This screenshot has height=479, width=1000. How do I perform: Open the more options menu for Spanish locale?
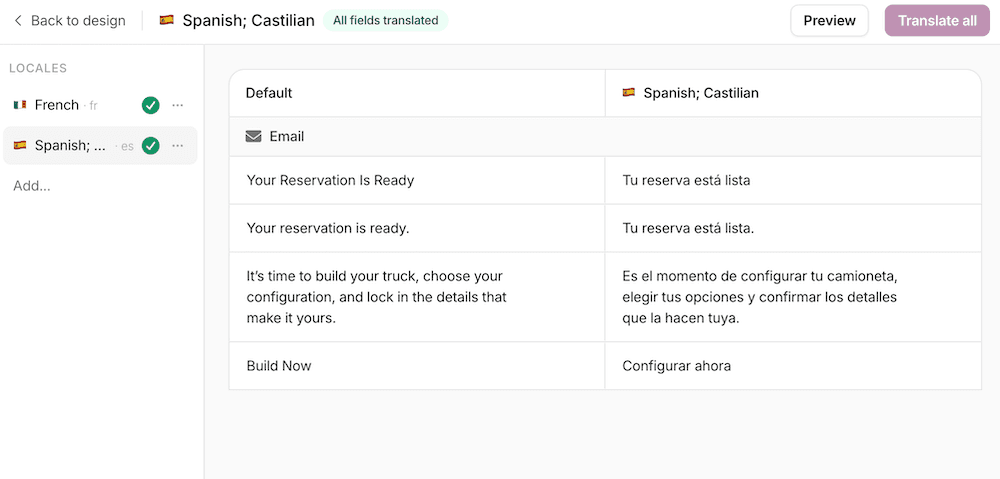(178, 146)
